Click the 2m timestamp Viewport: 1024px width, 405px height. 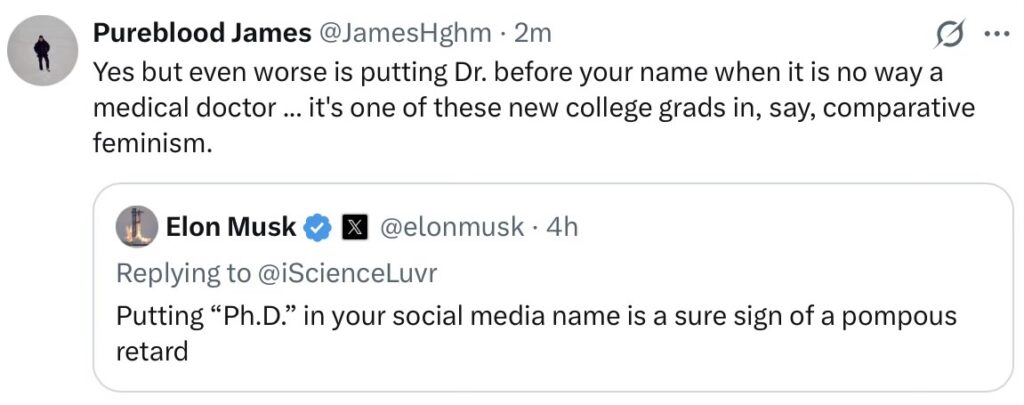[x=532, y=33]
